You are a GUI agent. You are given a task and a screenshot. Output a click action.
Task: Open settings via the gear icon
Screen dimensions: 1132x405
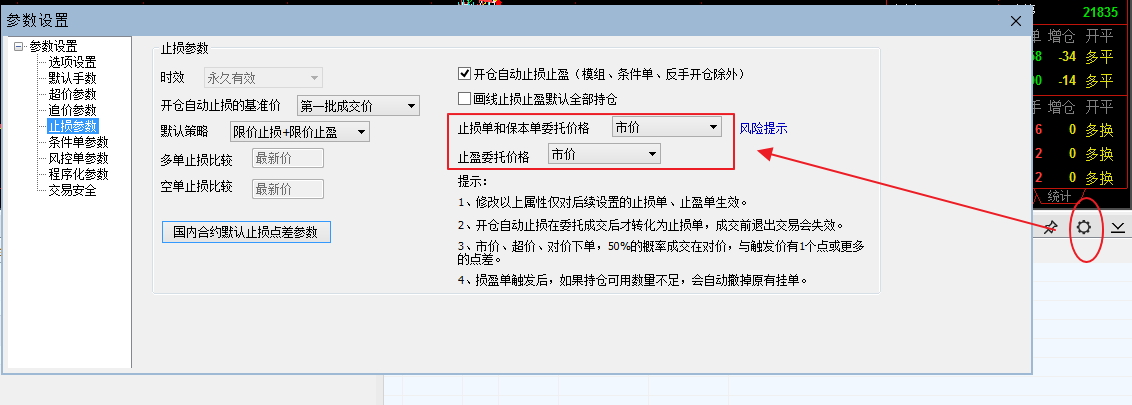pyautogui.click(x=1084, y=227)
